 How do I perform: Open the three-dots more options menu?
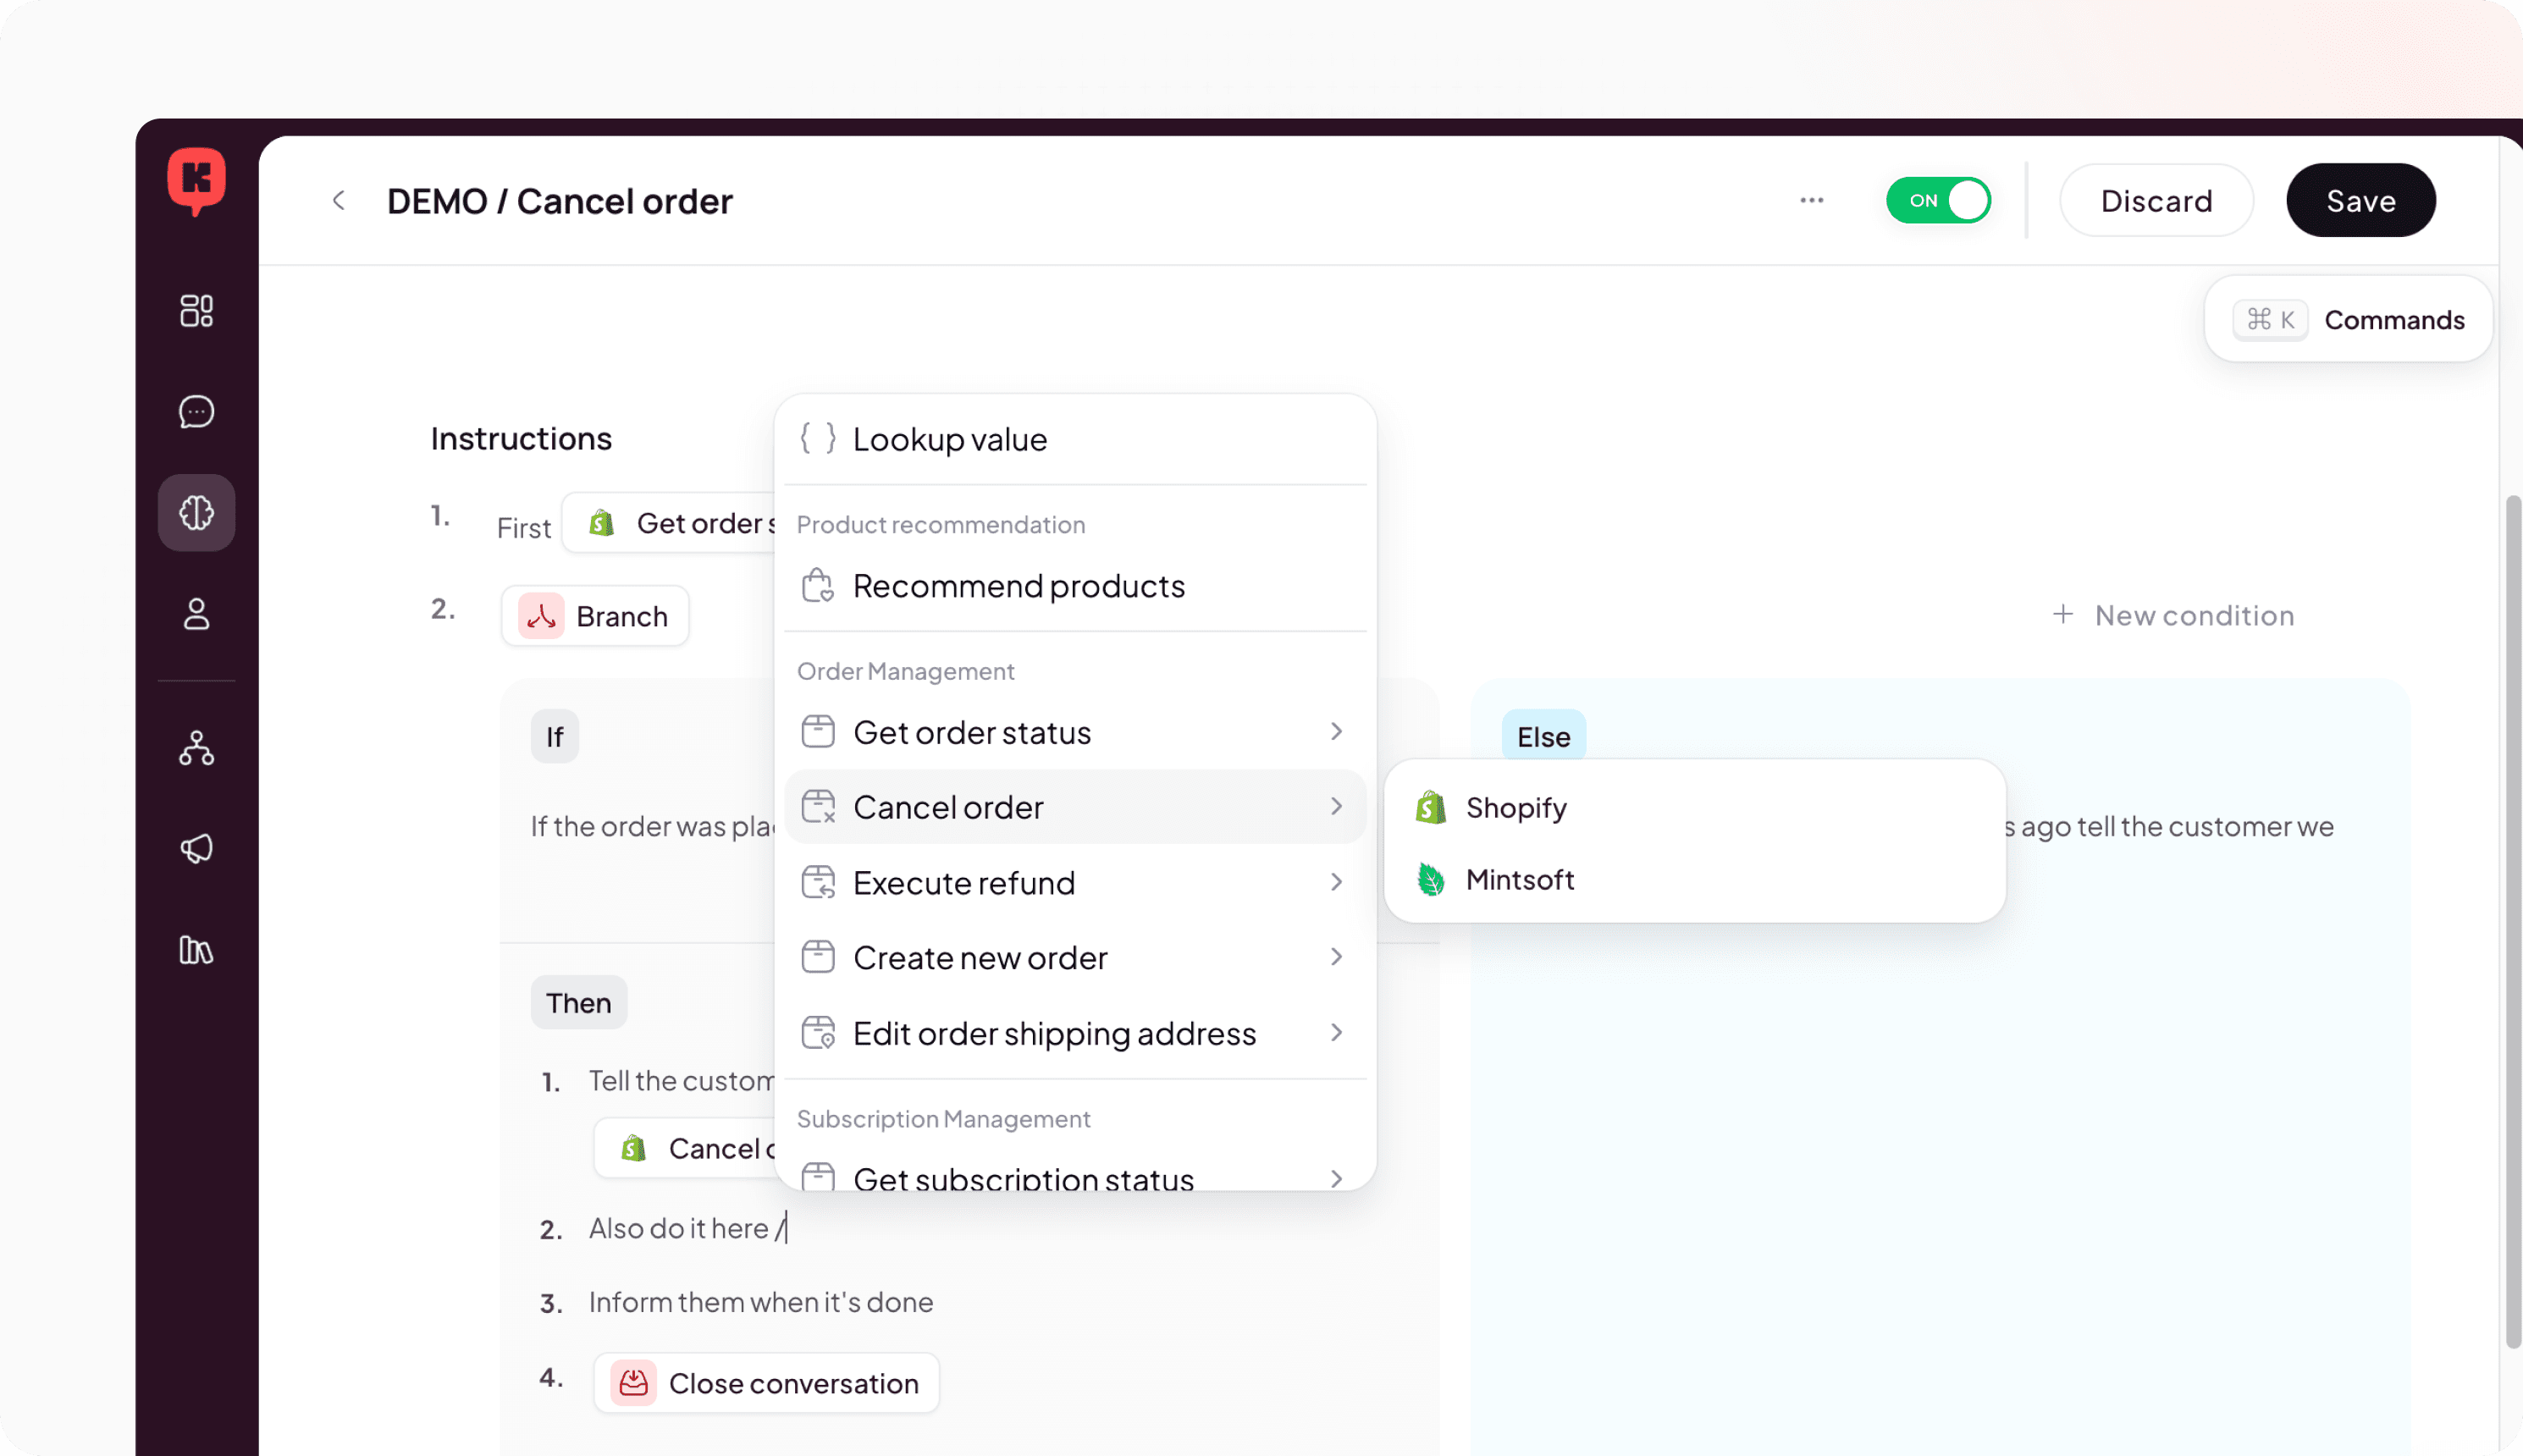click(1811, 201)
